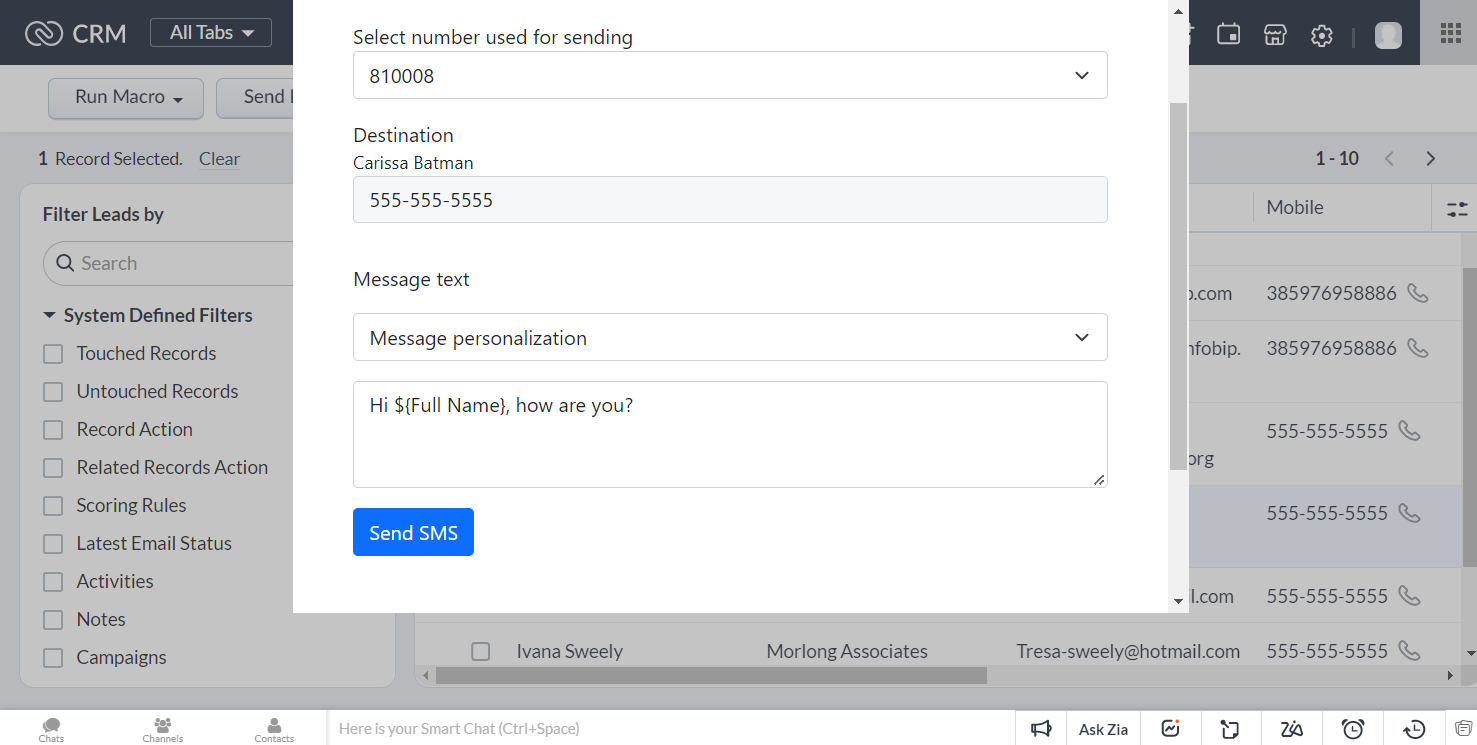Open the Reminders alarm clock icon
This screenshot has width=1477, height=745.
point(1353,728)
